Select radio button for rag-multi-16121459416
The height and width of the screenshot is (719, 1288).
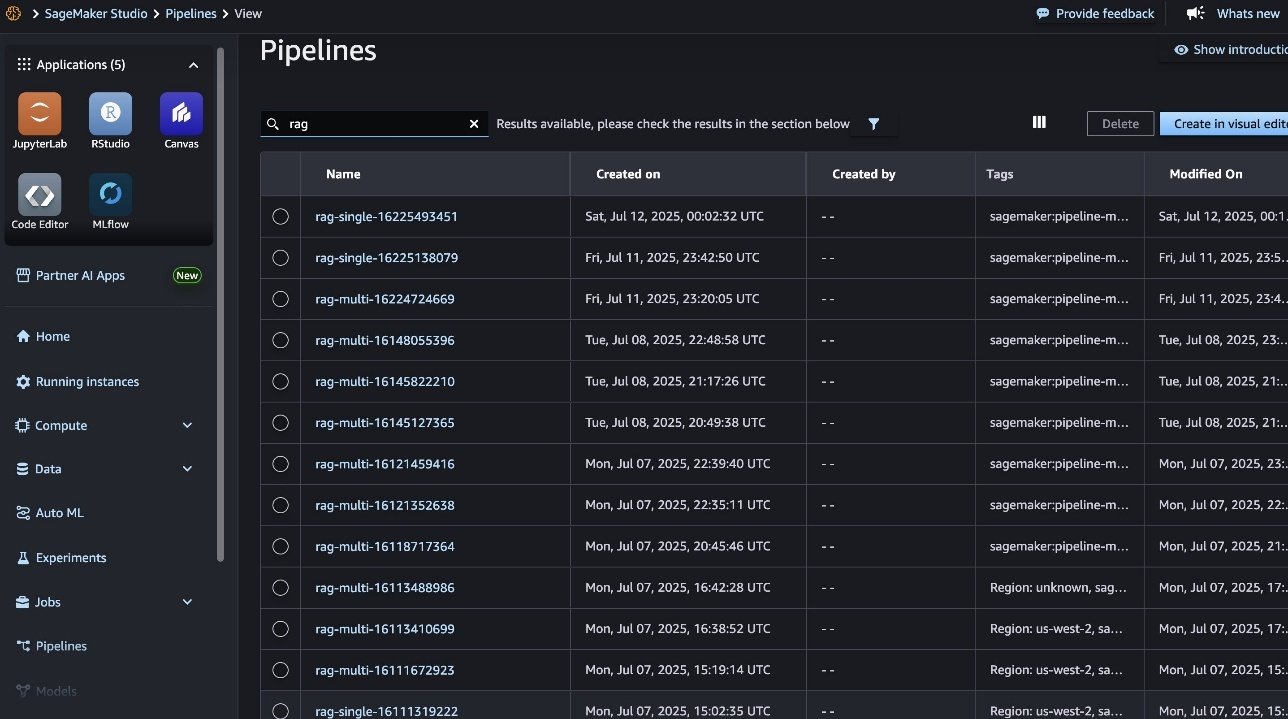(x=280, y=464)
